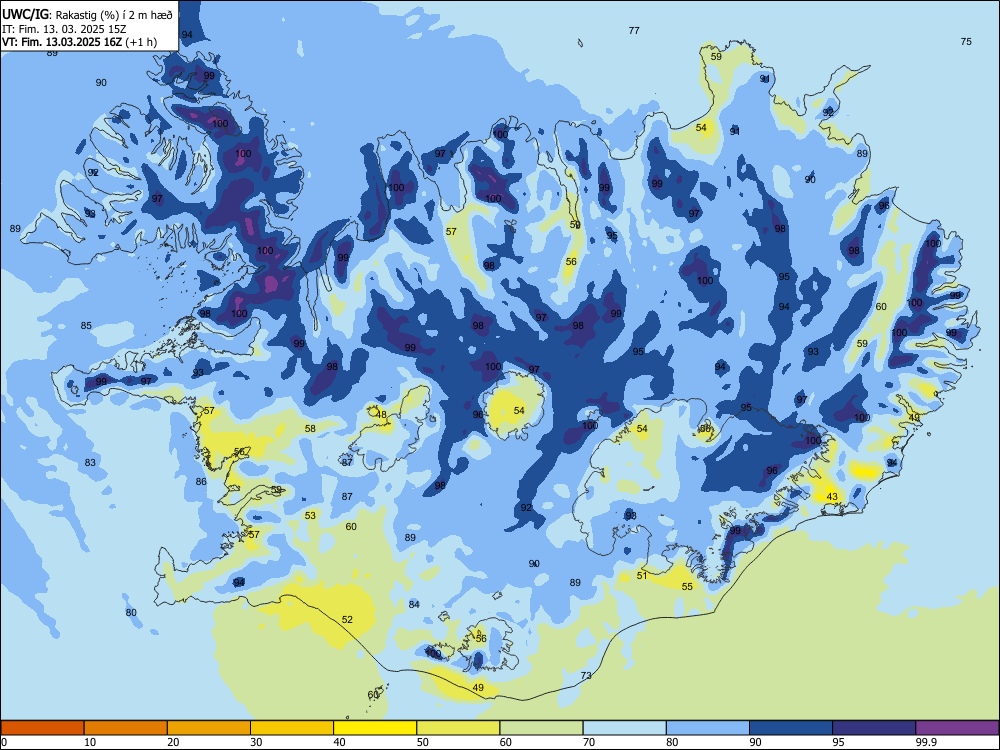The height and width of the screenshot is (750, 1000).
Task: Pick the pale yellow 50–60 legend swatch
Action: (458, 728)
